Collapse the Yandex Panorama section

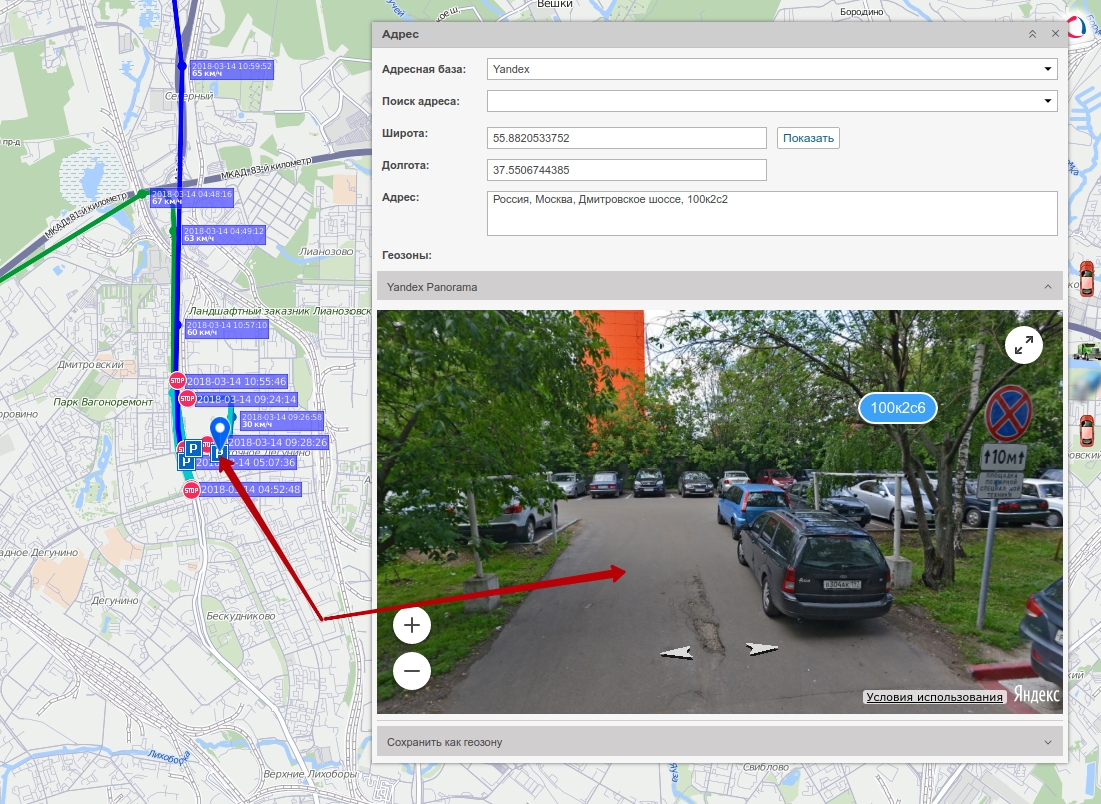pyautogui.click(x=1047, y=287)
